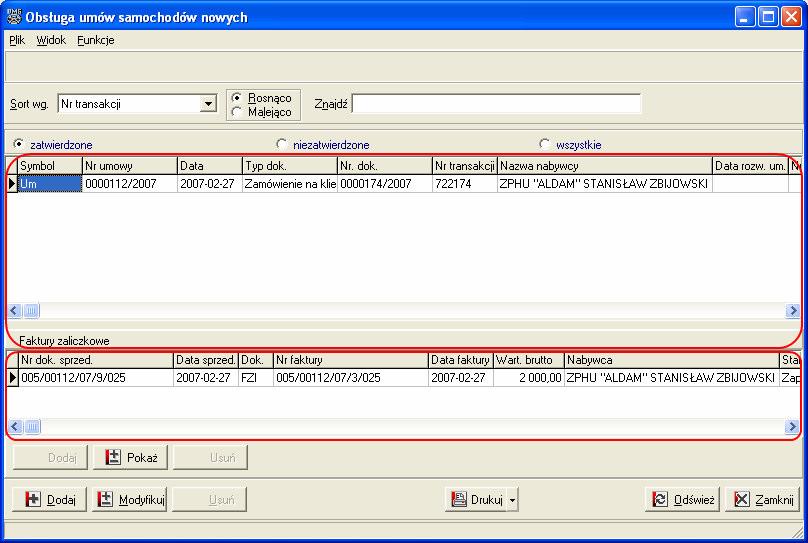The width and height of the screenshot is (808, 543).
Task: Click the 005/00112/07/3/025 invoice cell
Action: (351, 378)
